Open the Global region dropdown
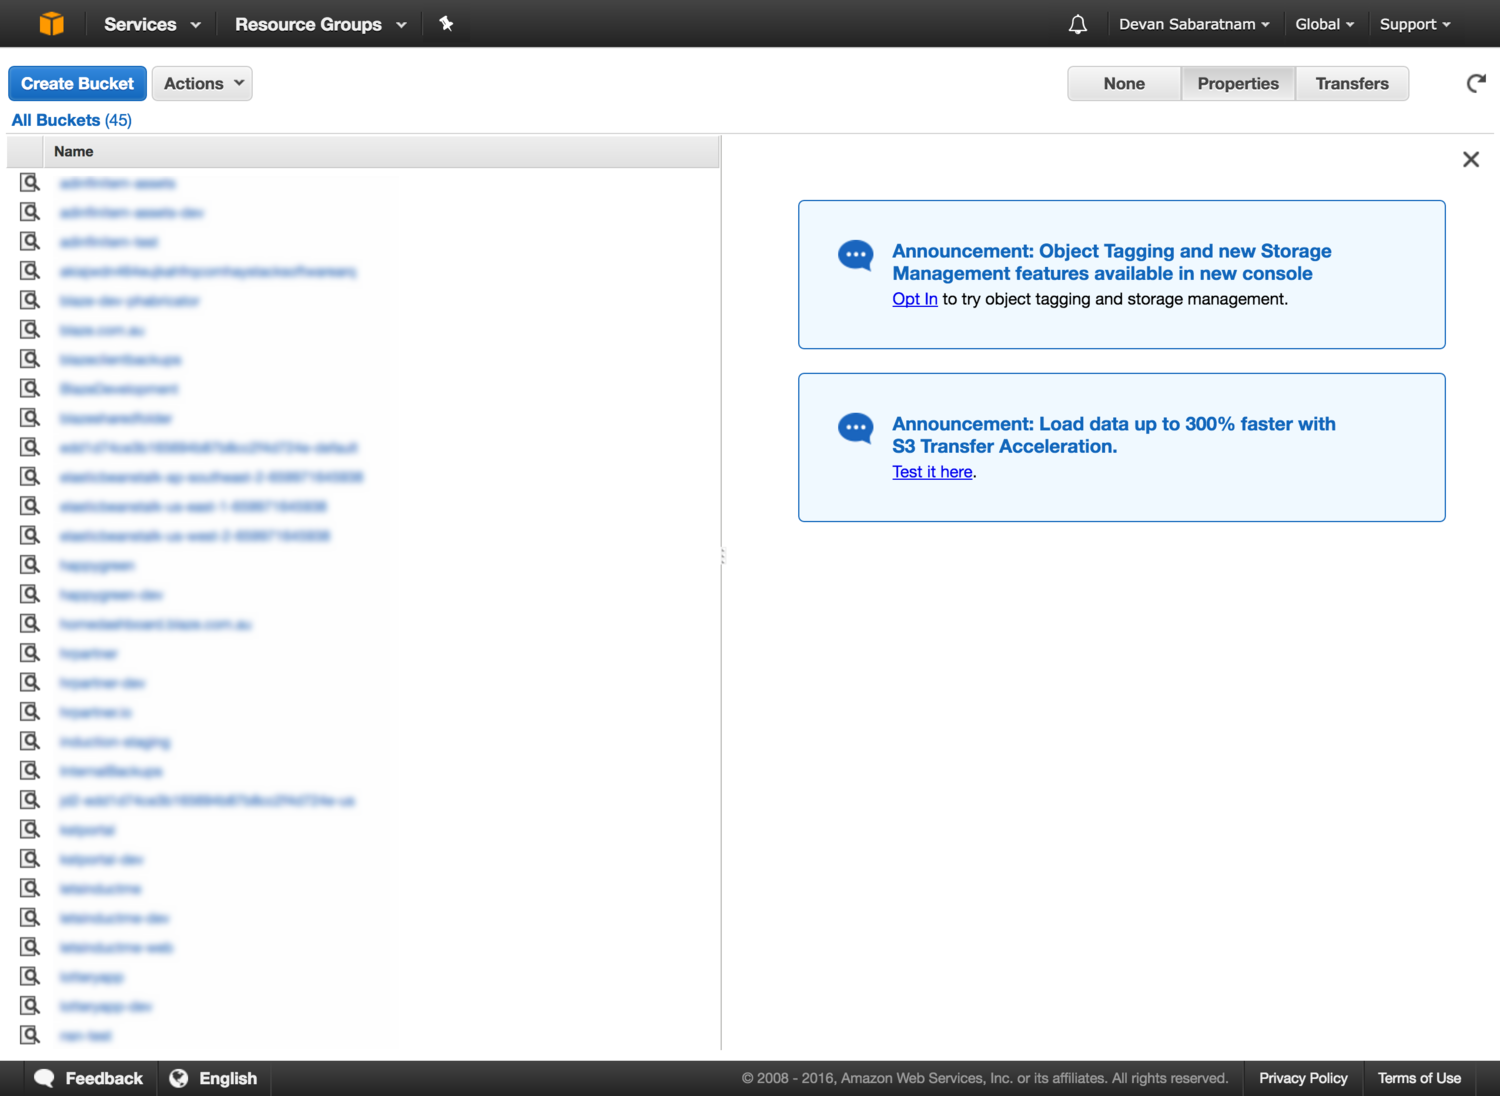This screenshot has height=1096, width=1500. pyautogui.click(x=1325, y=24)
